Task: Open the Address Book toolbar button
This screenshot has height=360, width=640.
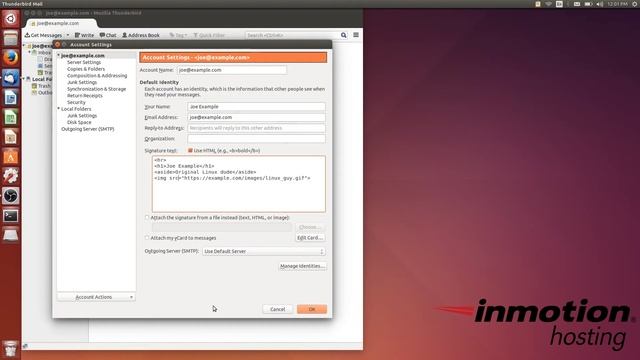Action: (141, 35)
